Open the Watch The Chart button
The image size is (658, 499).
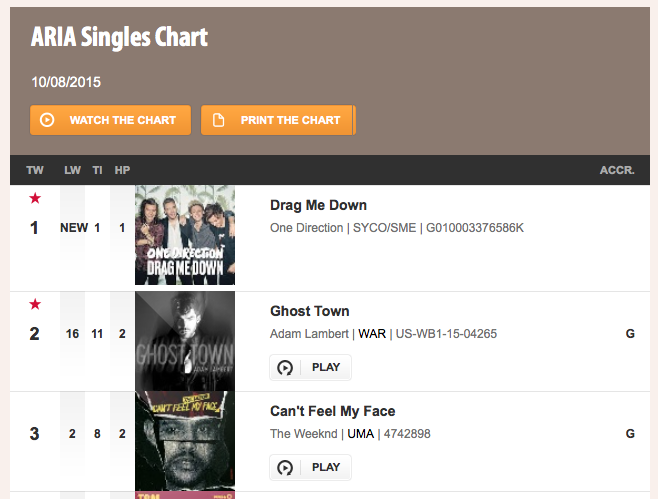coord(110,120)
